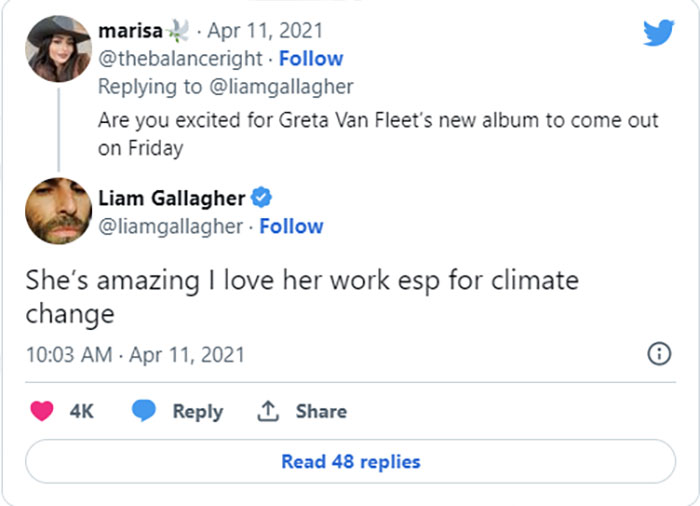Like the tweet with the heart icon
Viewport: 700px width, 506px height.
pos(41,411)
